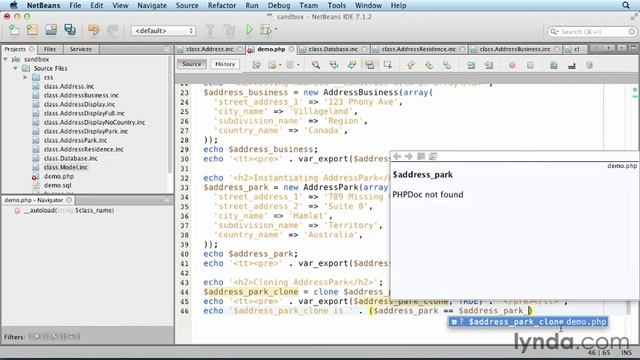Screen dimensions: 640x360
Task: Click the Toggle Rectangular Selection icon
Action: point(387,65)
